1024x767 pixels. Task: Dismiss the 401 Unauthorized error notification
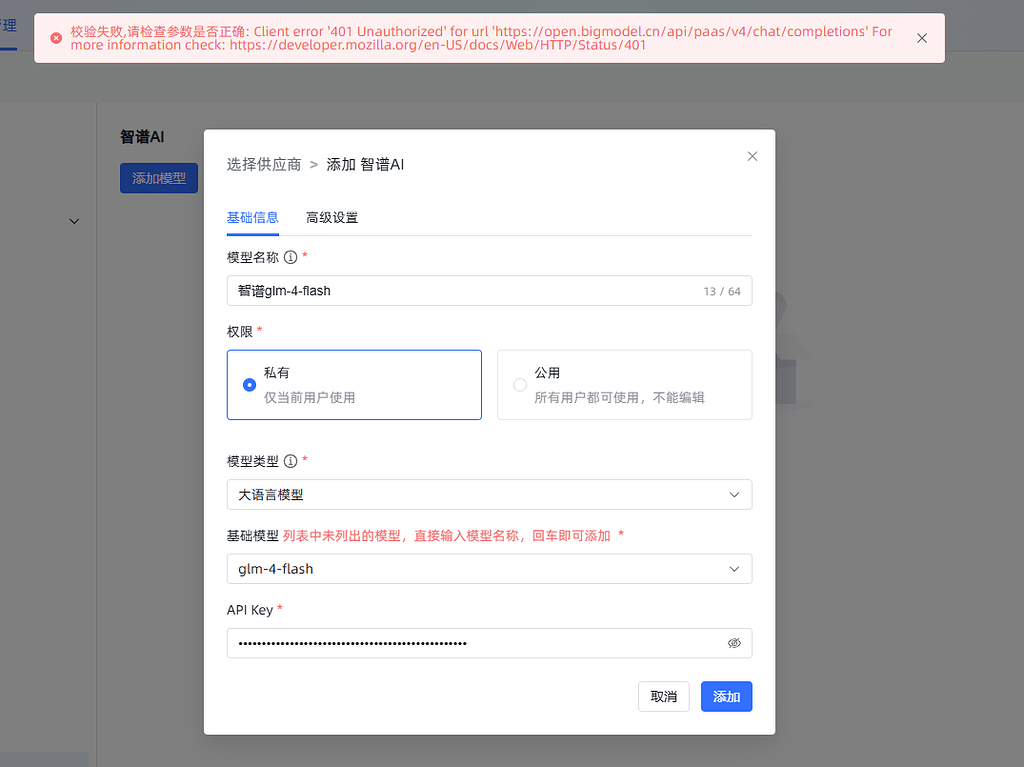point(921,38)
